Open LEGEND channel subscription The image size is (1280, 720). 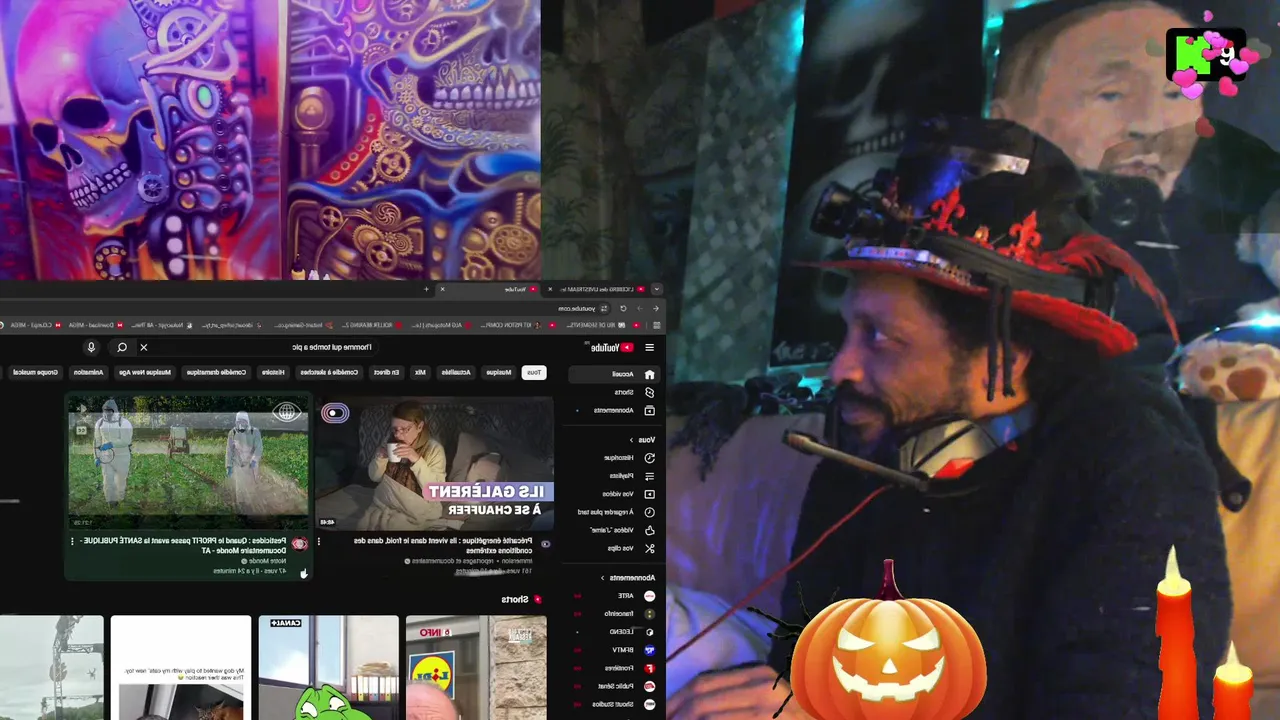pyautogui.click(x=613, y=632)
